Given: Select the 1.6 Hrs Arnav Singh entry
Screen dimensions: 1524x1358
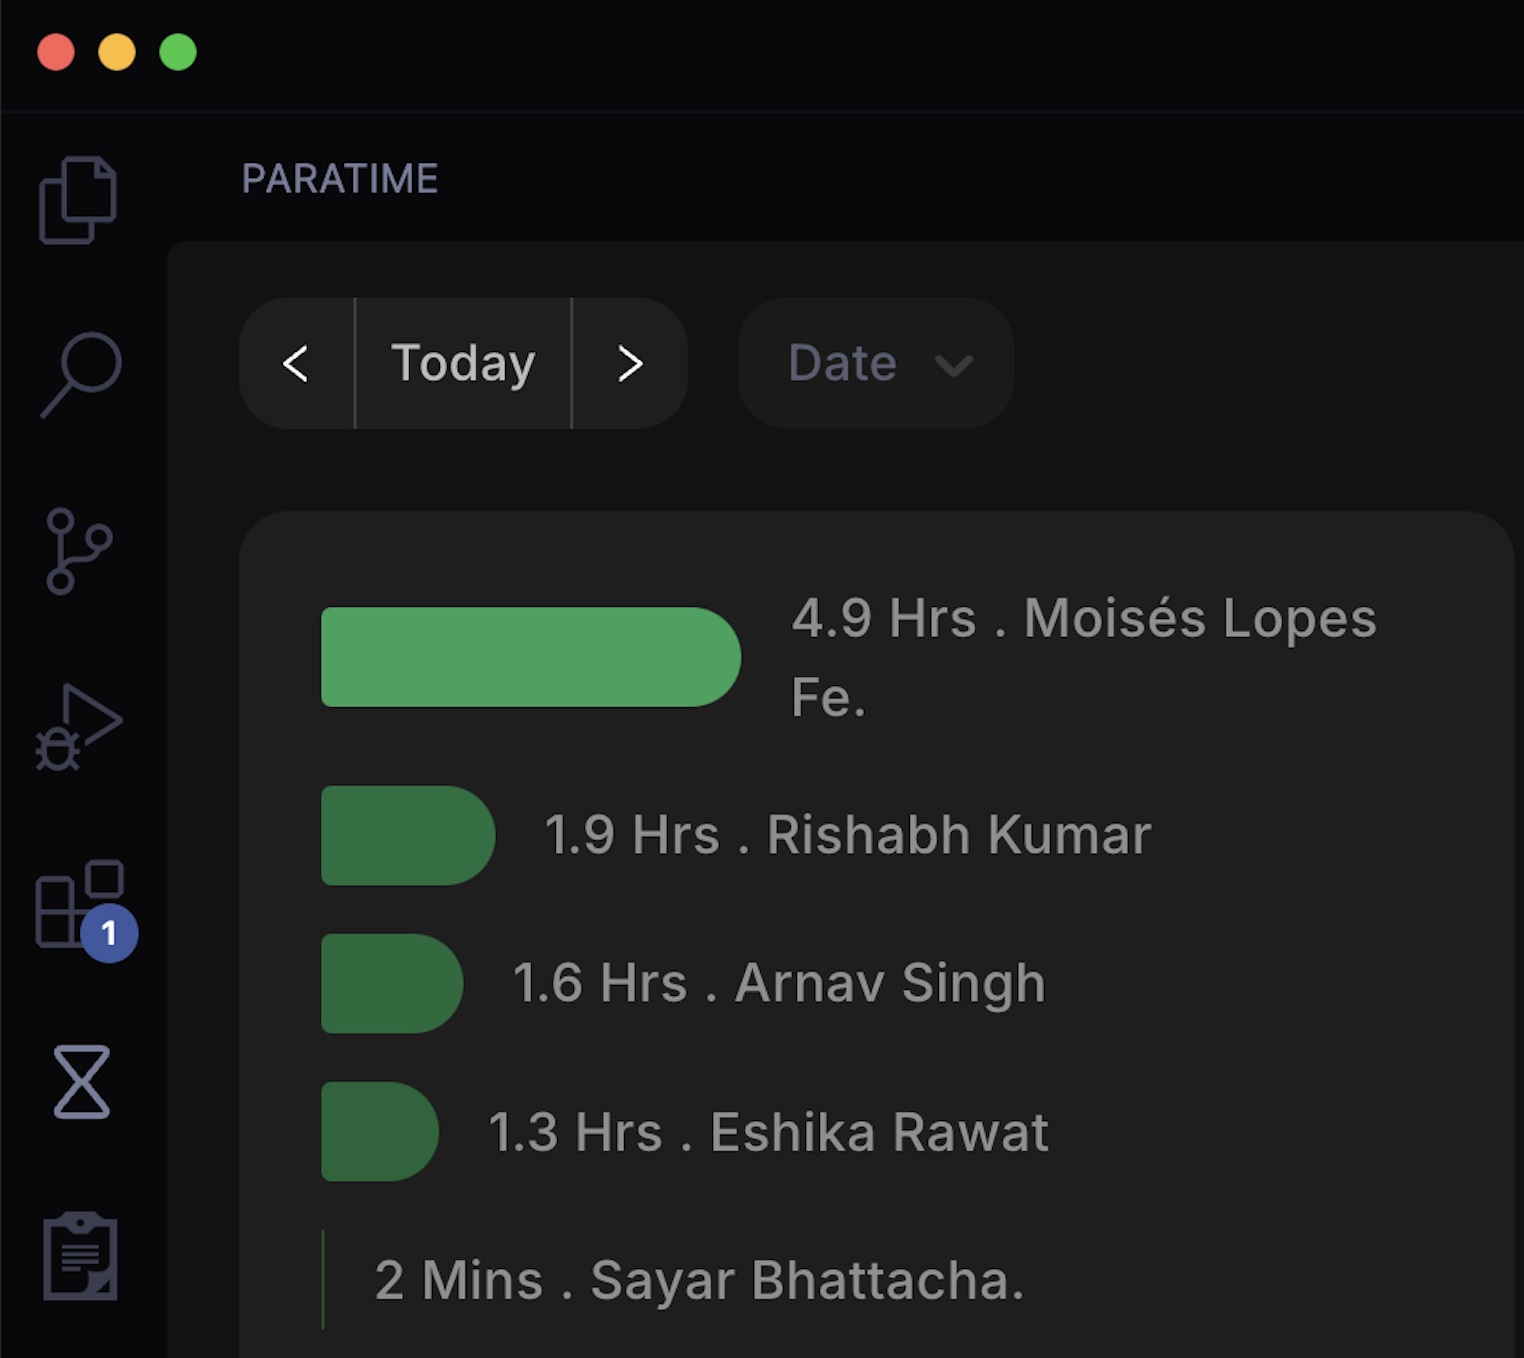Looking at the screenshot, I should pyautogui.click(x=778, y=983).
